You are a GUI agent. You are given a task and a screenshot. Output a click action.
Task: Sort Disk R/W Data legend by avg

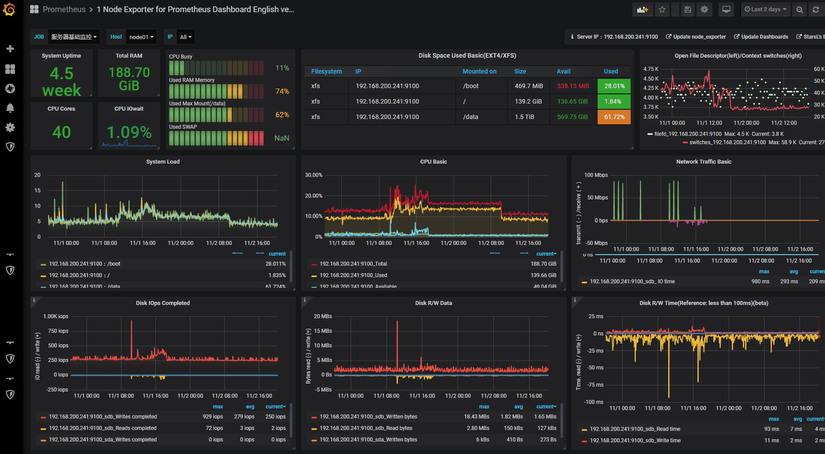click(519, 407)
